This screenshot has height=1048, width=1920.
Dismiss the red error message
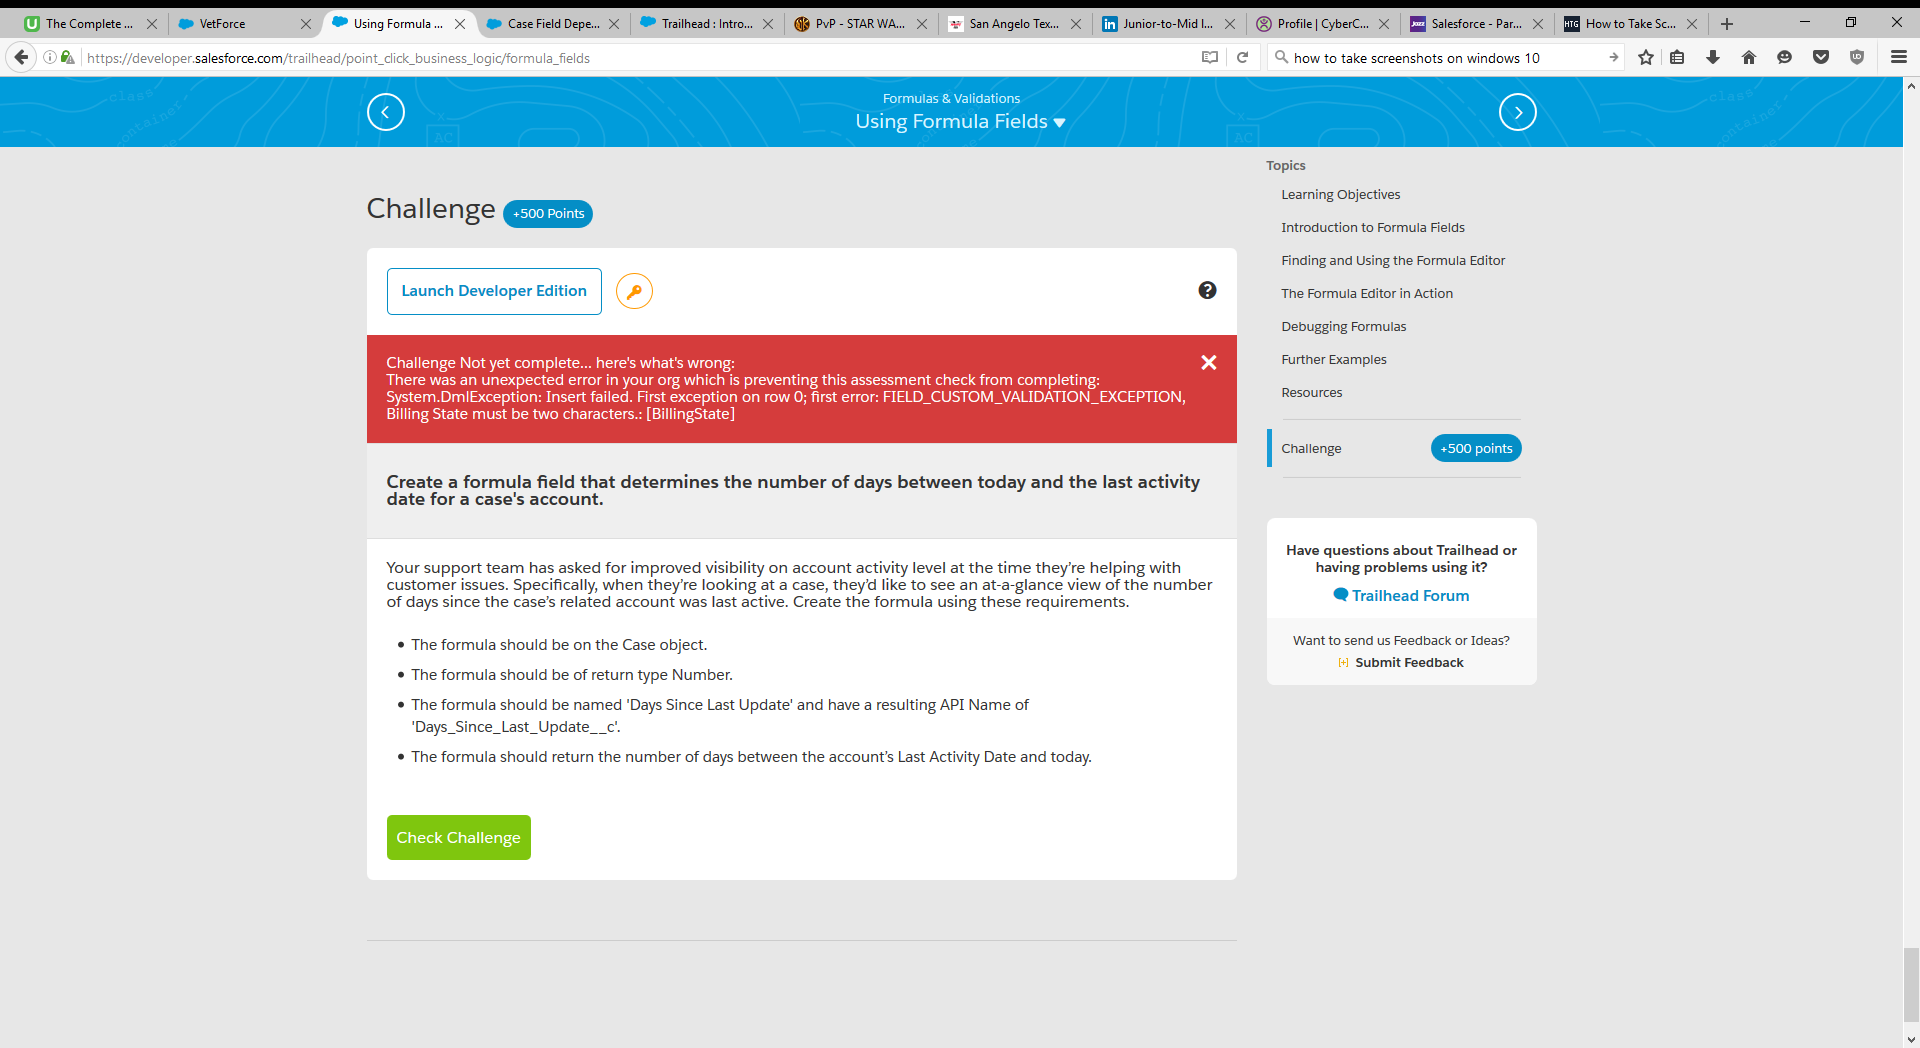point(1209,363)
